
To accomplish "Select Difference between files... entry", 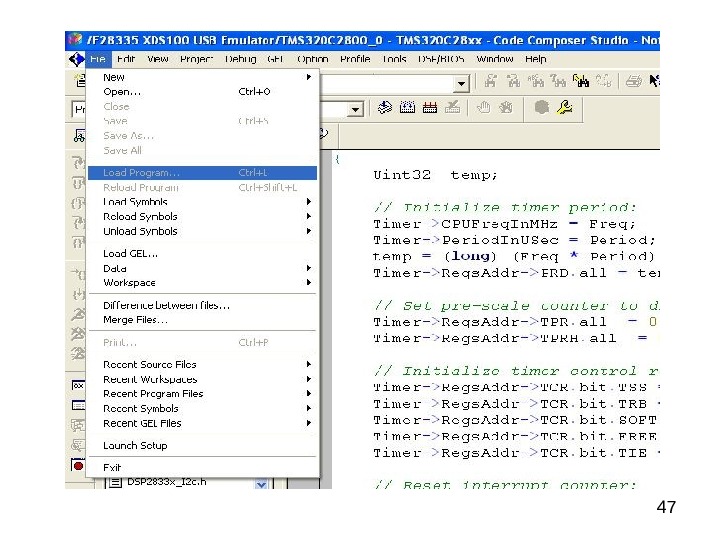I will [x=202, y=305].
